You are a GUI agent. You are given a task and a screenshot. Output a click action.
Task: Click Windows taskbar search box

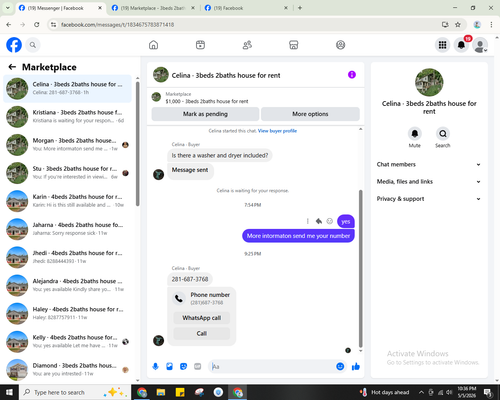click(75, 392)
